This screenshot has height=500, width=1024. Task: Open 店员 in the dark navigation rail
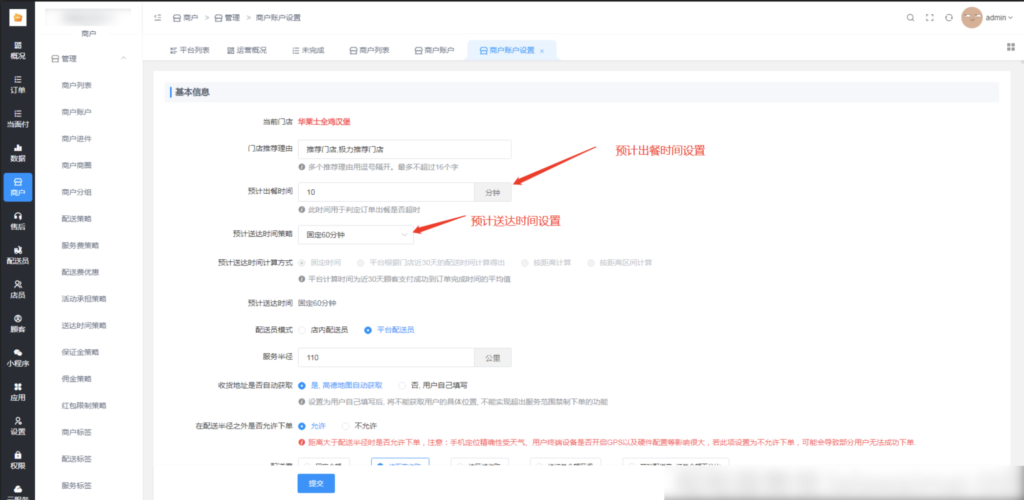pyautogui.click(x=18, y=289)
